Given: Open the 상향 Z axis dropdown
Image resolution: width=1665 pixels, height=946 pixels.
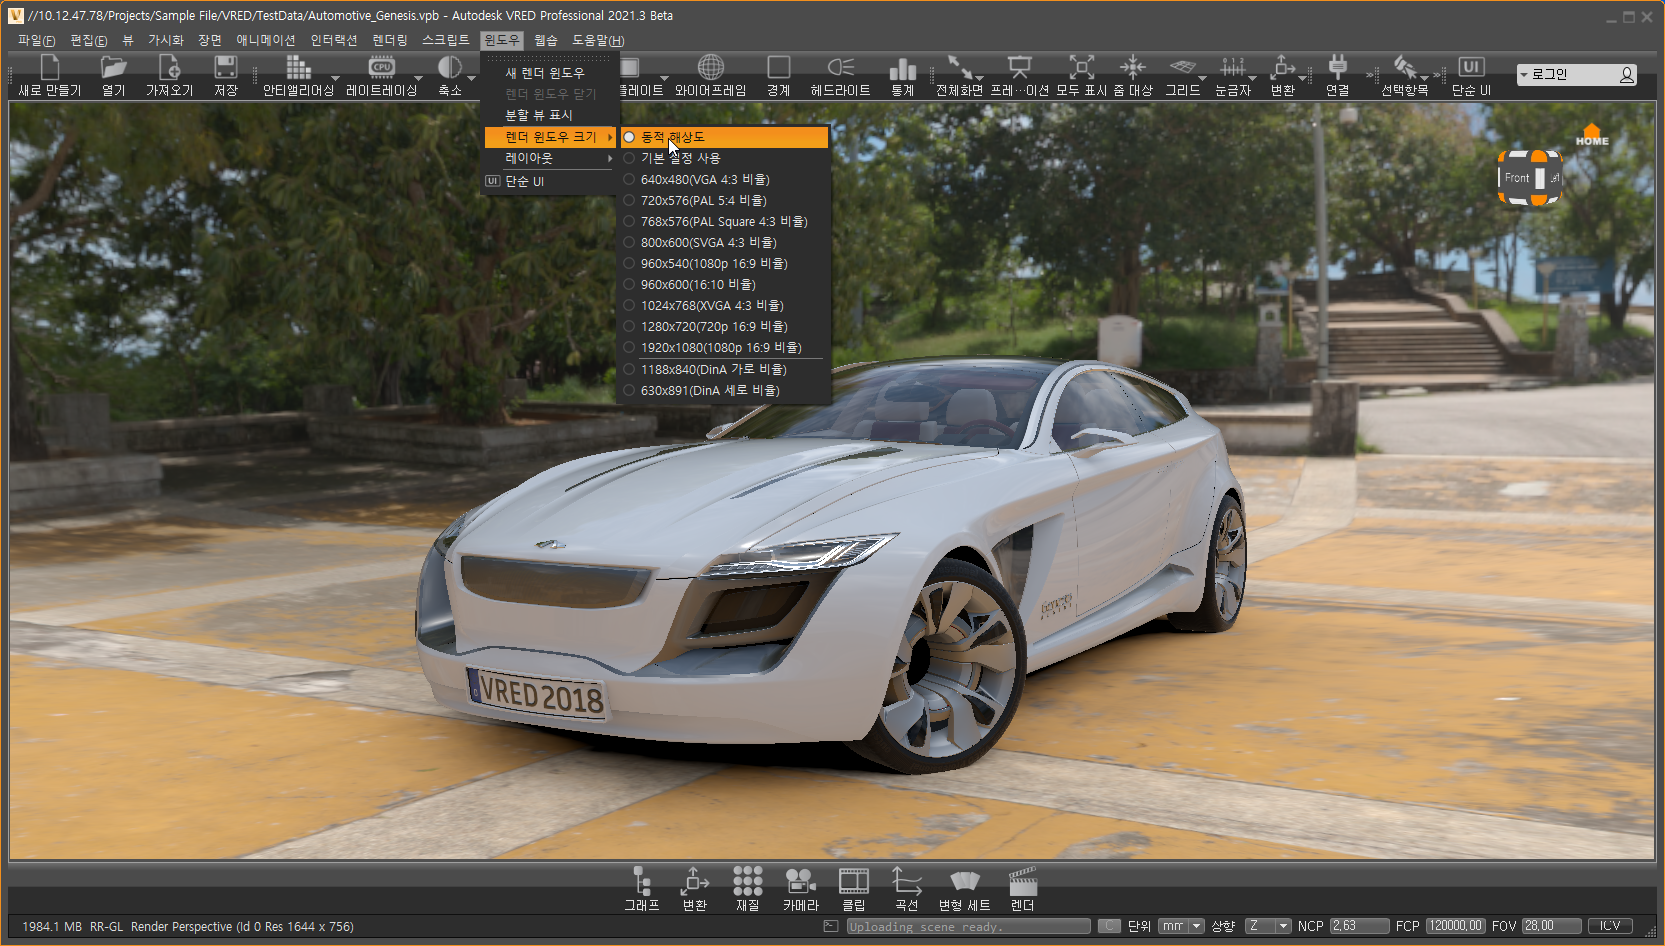Looking at the screenshot, I should pos(1268,926).
